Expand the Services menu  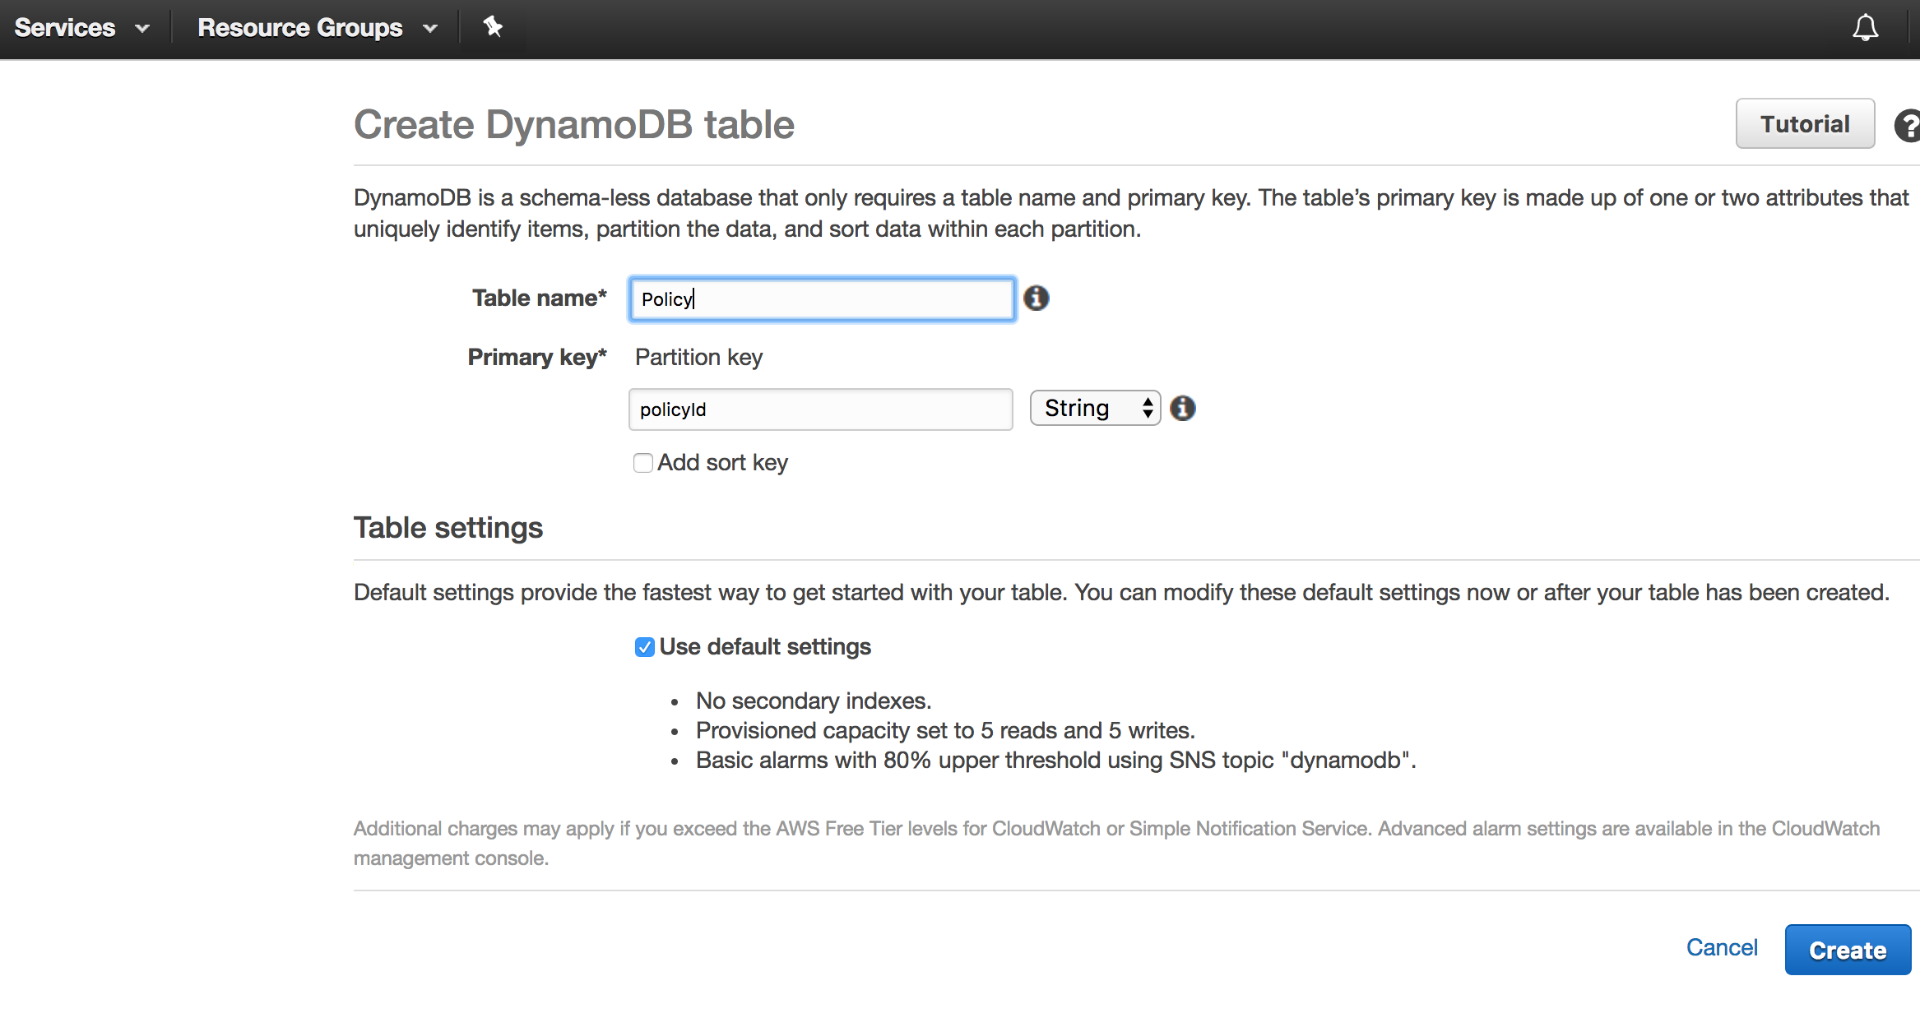tap(82, 28)
